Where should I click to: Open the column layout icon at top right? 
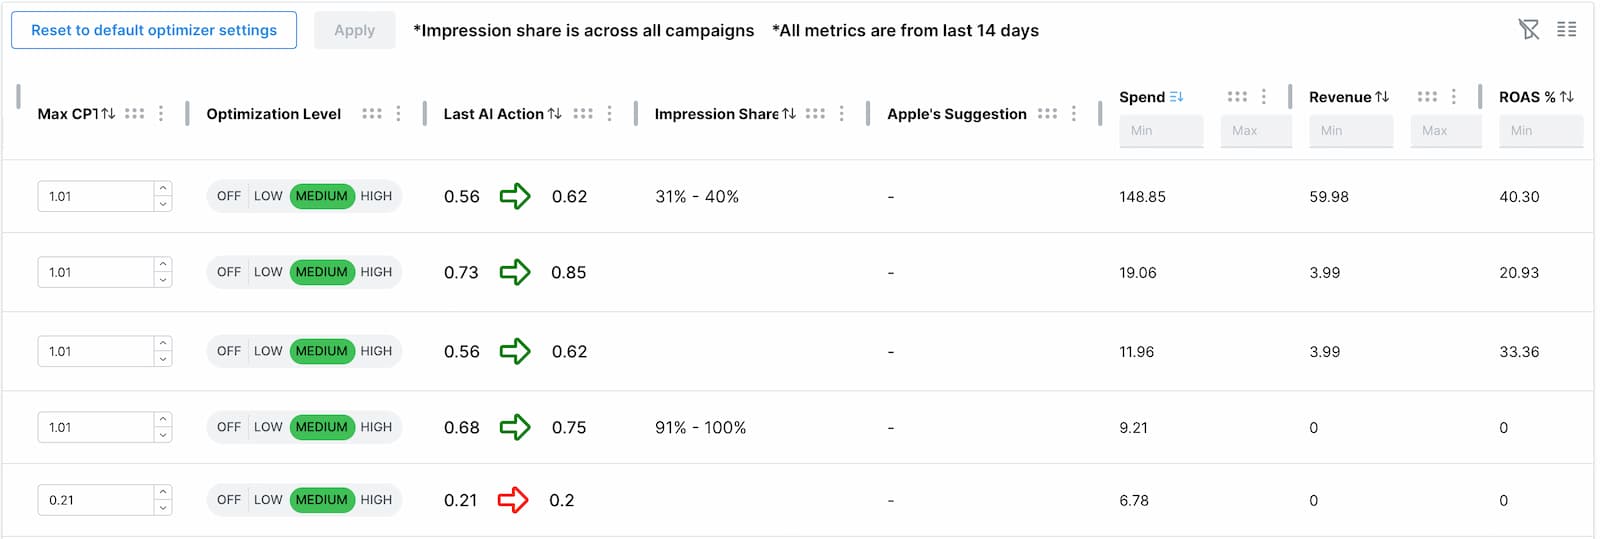(1566, 30)
